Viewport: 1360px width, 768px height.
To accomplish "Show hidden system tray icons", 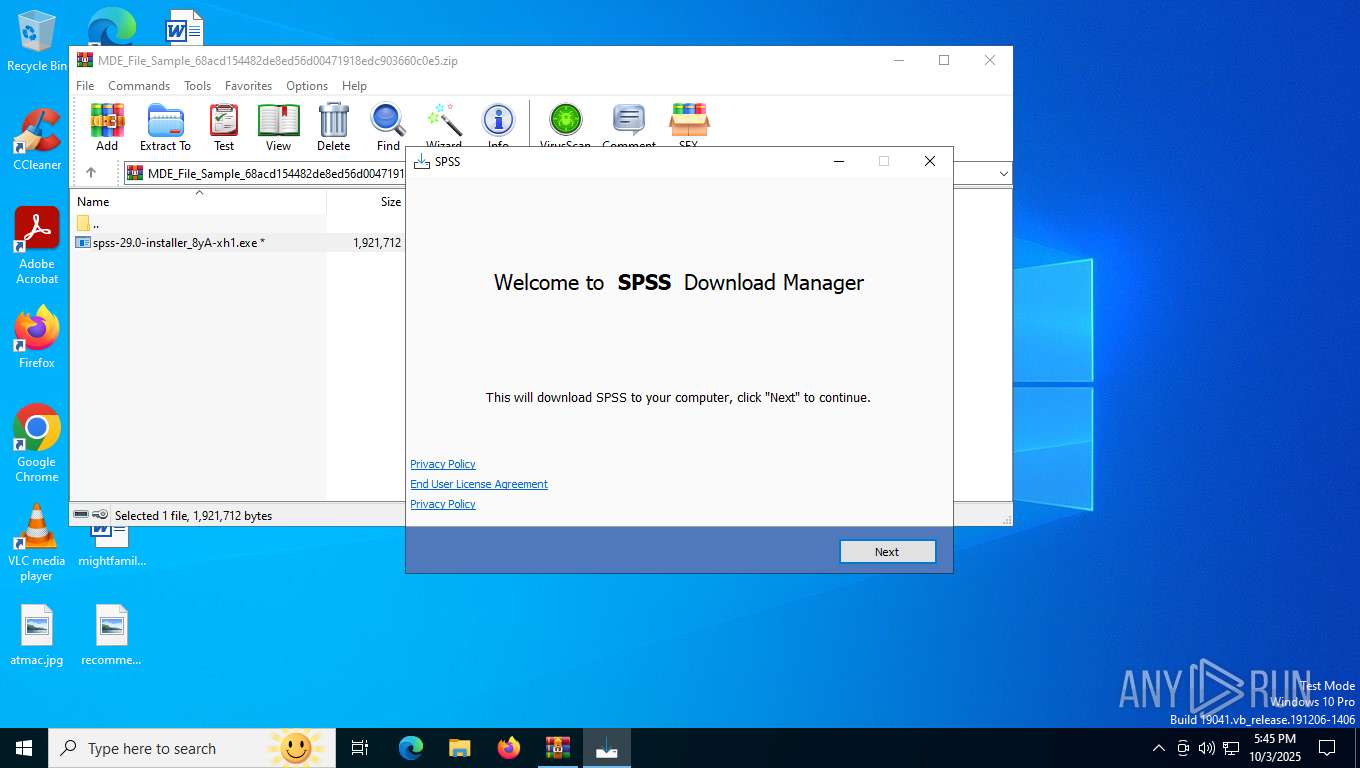I will [1159, 748].
